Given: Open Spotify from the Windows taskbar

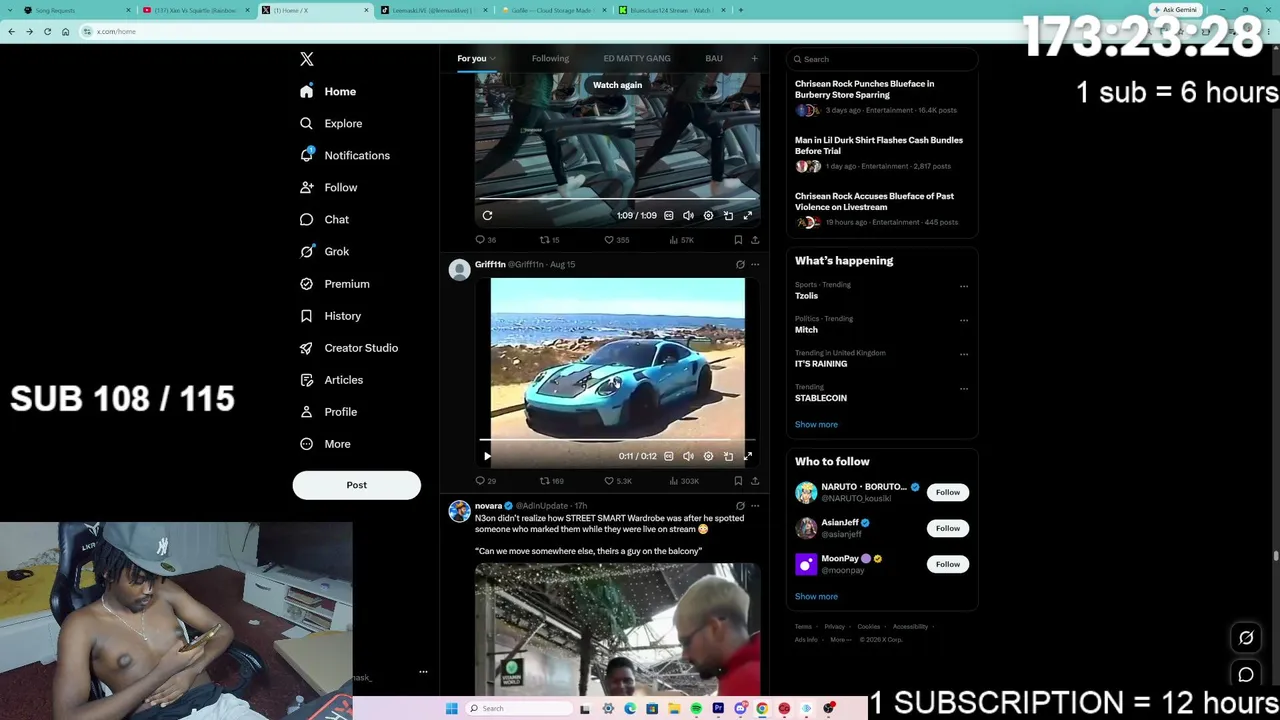Looking at the screenshot, I should tap(696, 709).
